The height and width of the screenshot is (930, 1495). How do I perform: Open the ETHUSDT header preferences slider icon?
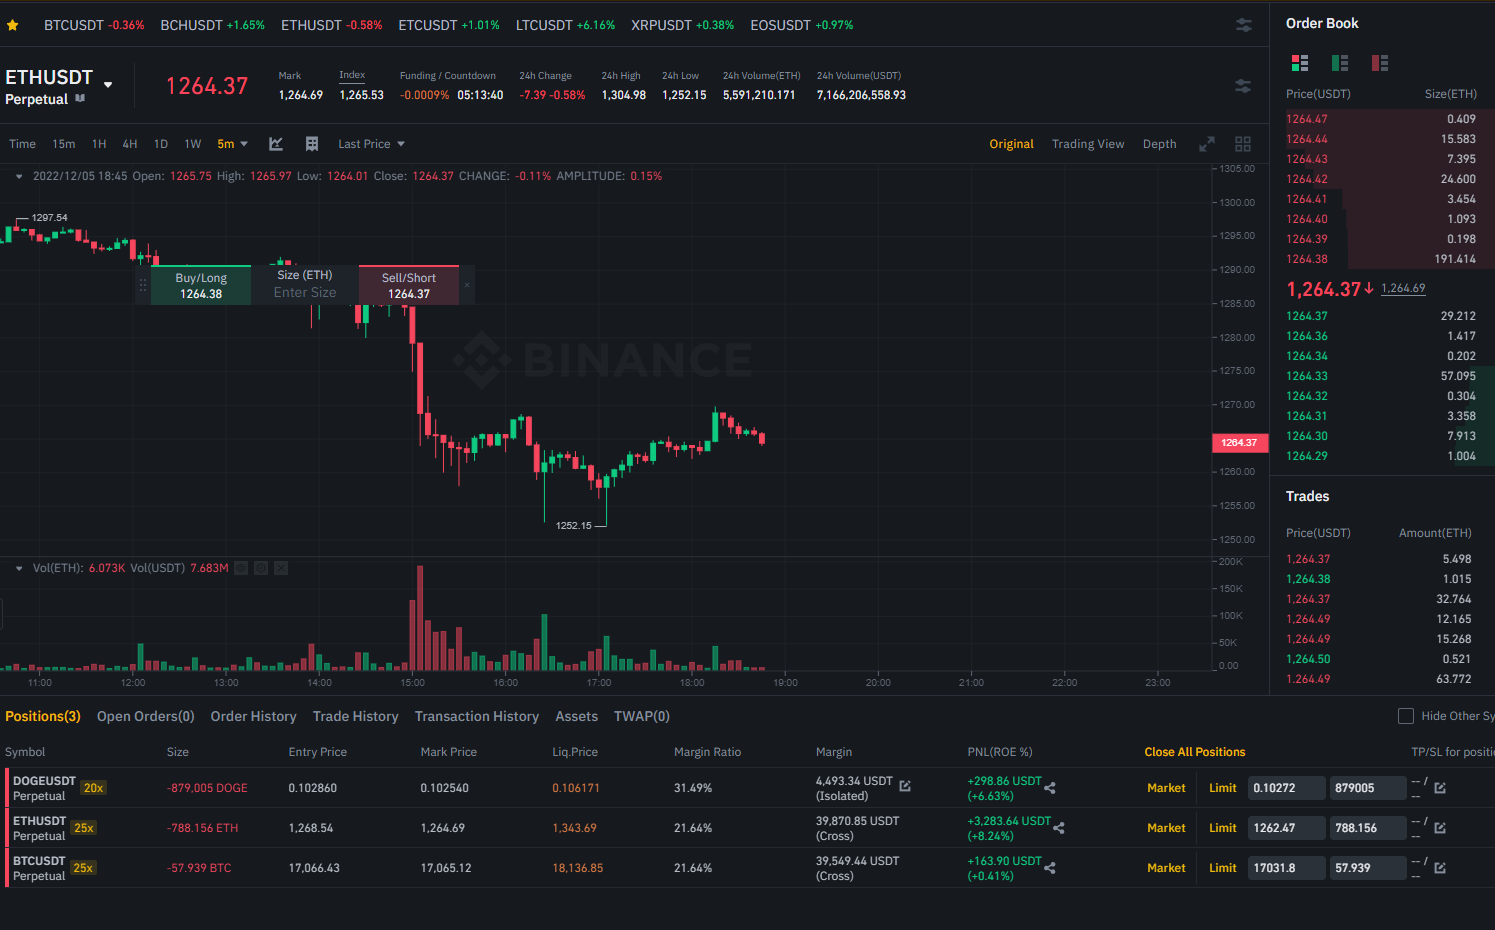[1243, 86]
